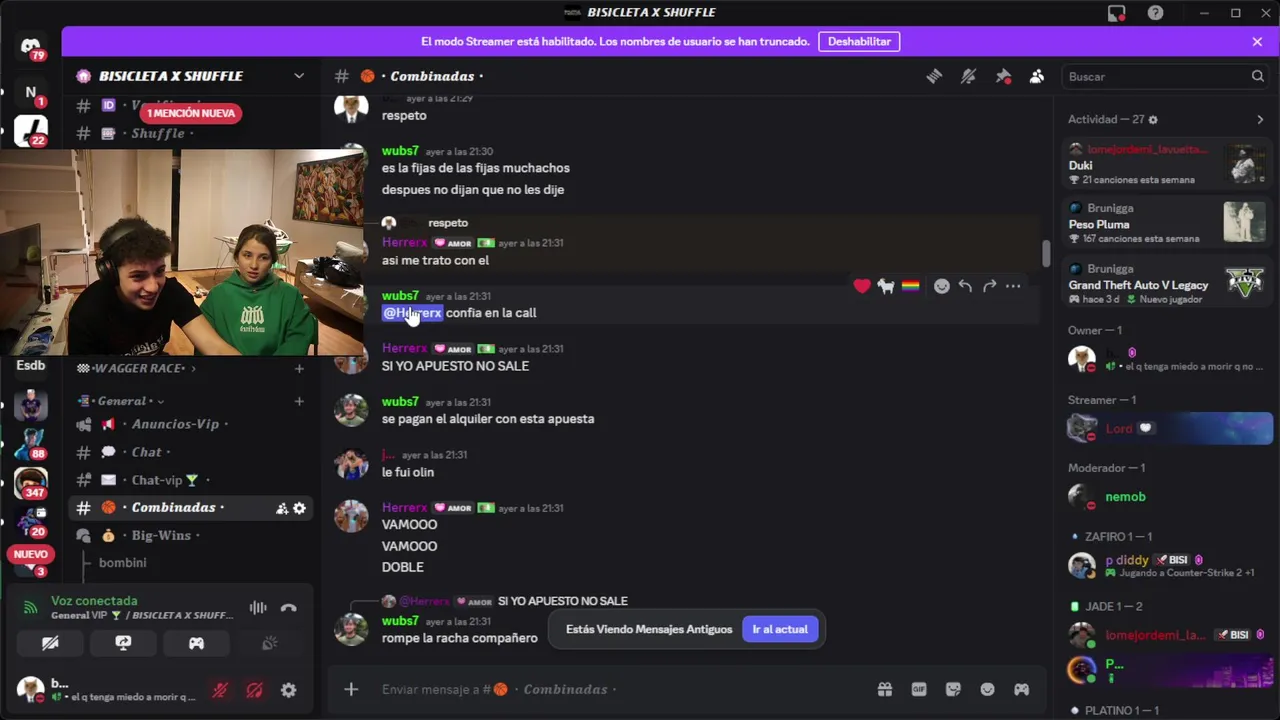Screen dimensions: 1280x720
Task: Open the emoji picker in message bar
Action: click(988, 689)
